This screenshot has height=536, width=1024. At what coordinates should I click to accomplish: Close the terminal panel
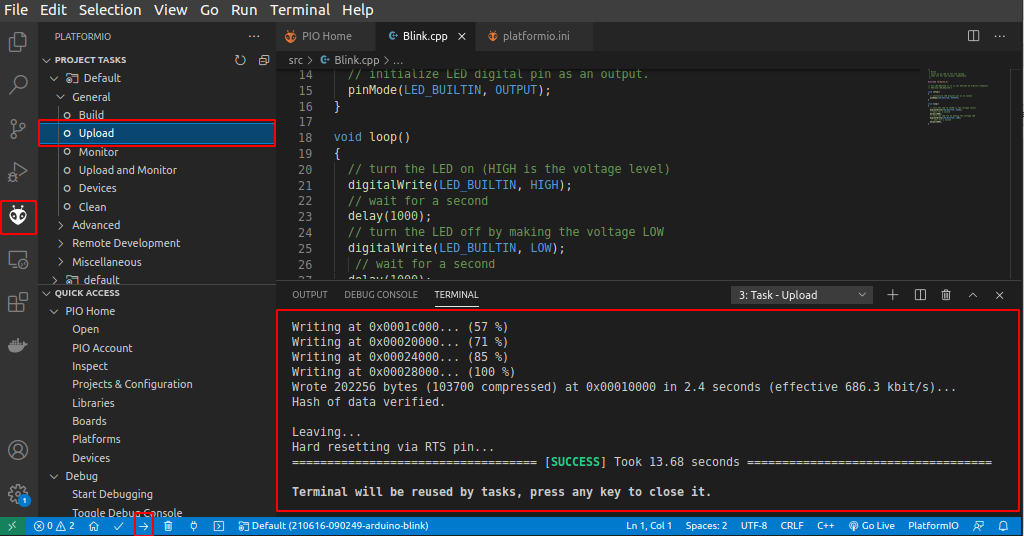click(999, 295)
